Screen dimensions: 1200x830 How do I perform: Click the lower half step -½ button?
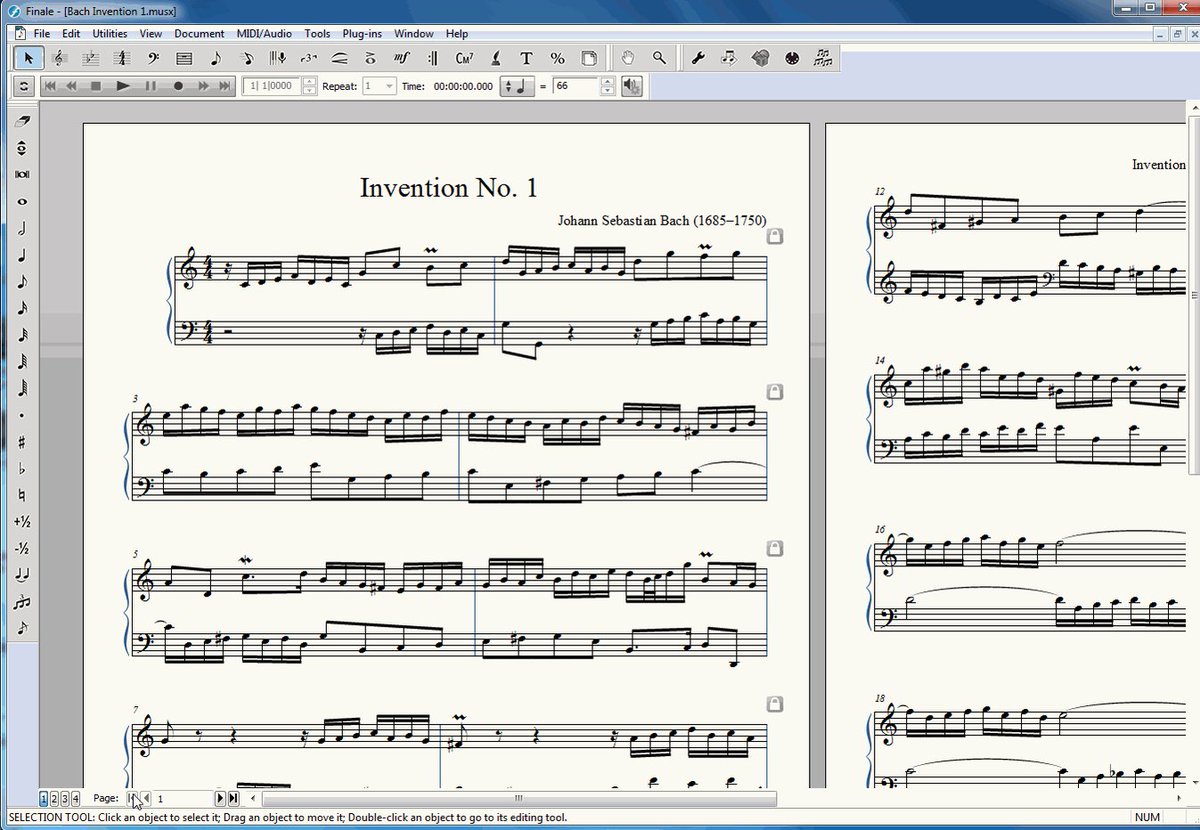(x=22, y=548)
